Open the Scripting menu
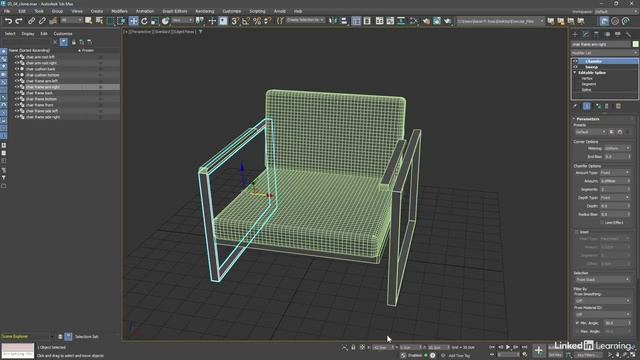Image resolution: width=640 pixels, height=360 pixels. [257, 11]
